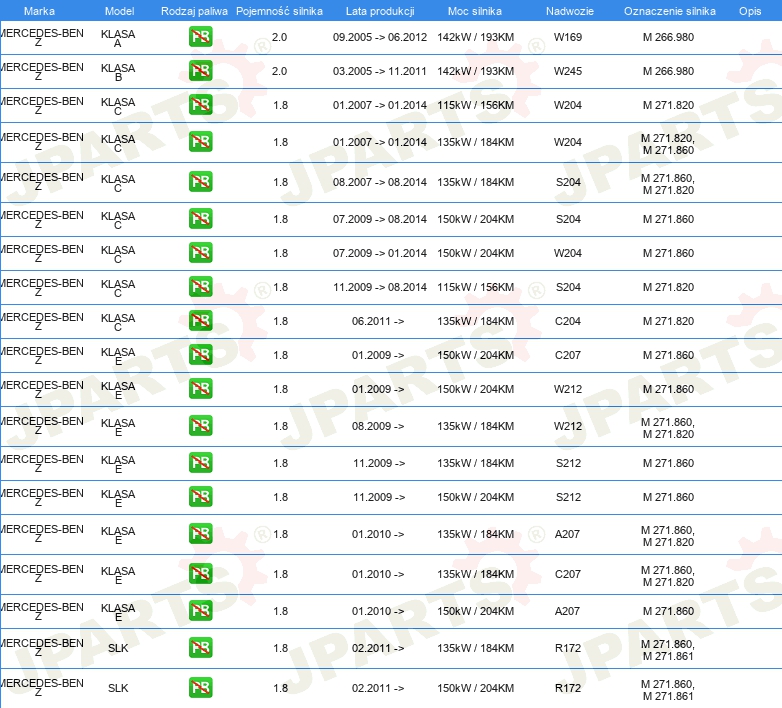
Task: Click the fuel icon for C207 135kW row
Action: point(200,574)
